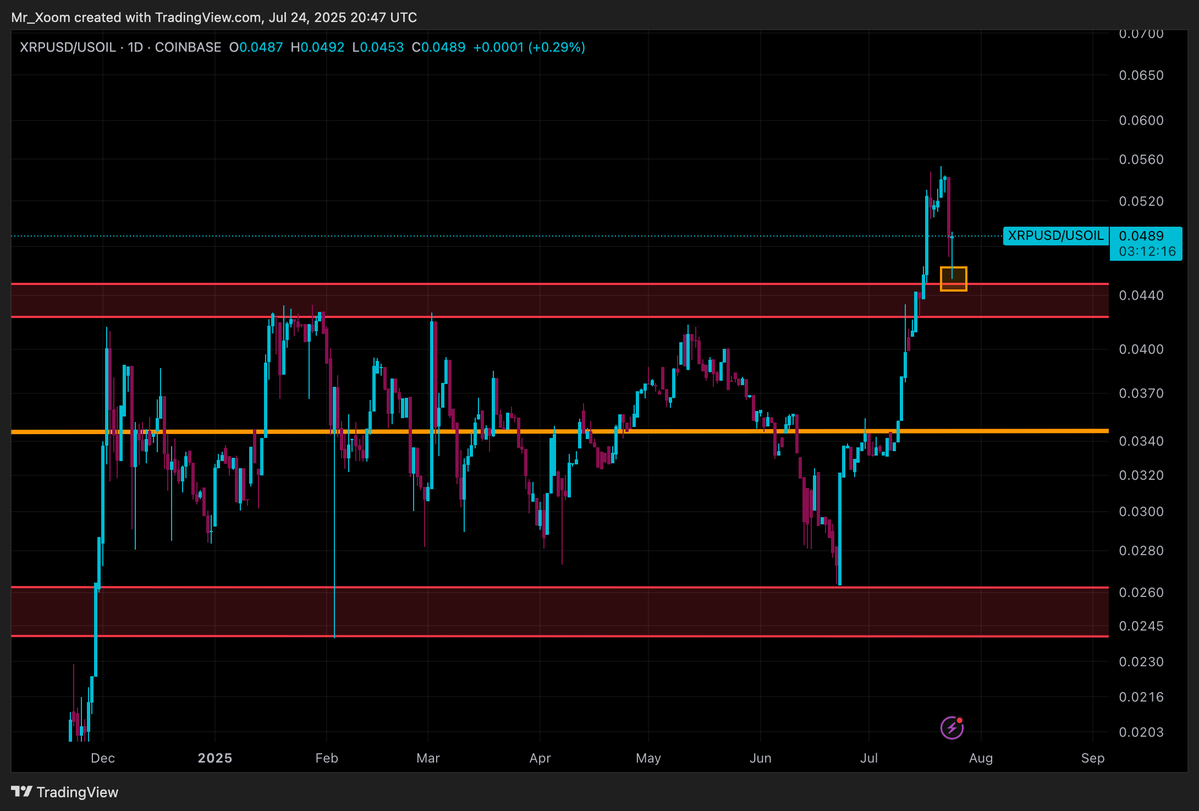Click the close value C0.0489
The height and width of the screenshot is (811, 1199).
(438, 47)
